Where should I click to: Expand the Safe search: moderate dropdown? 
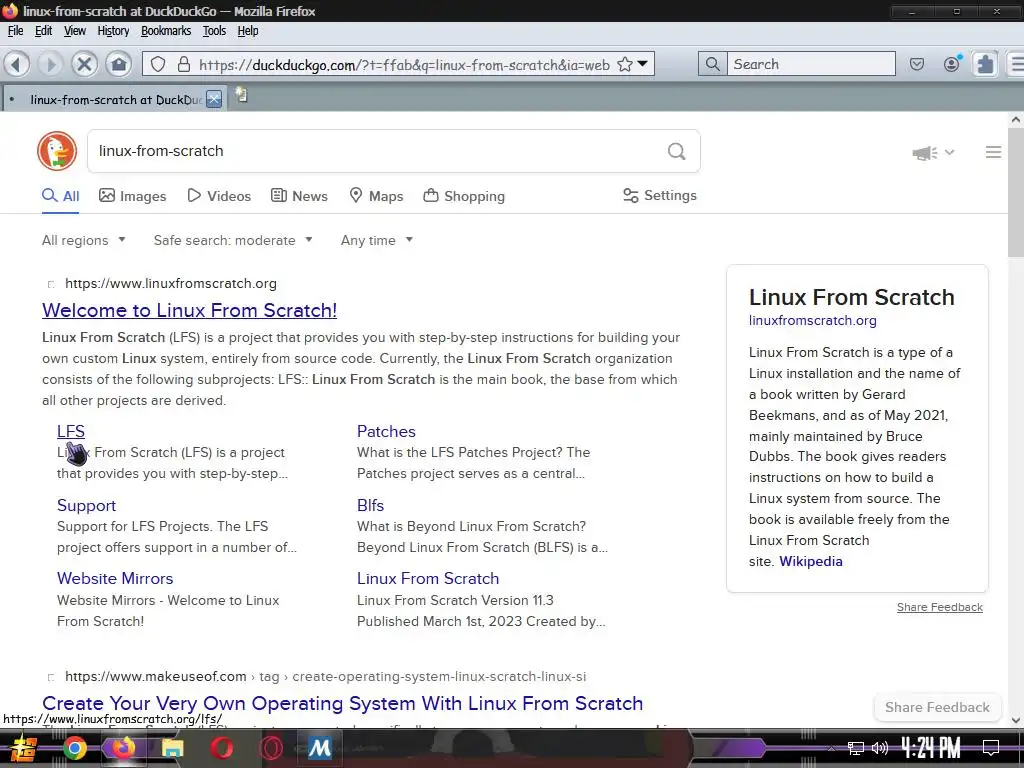[x=233, y=240]
